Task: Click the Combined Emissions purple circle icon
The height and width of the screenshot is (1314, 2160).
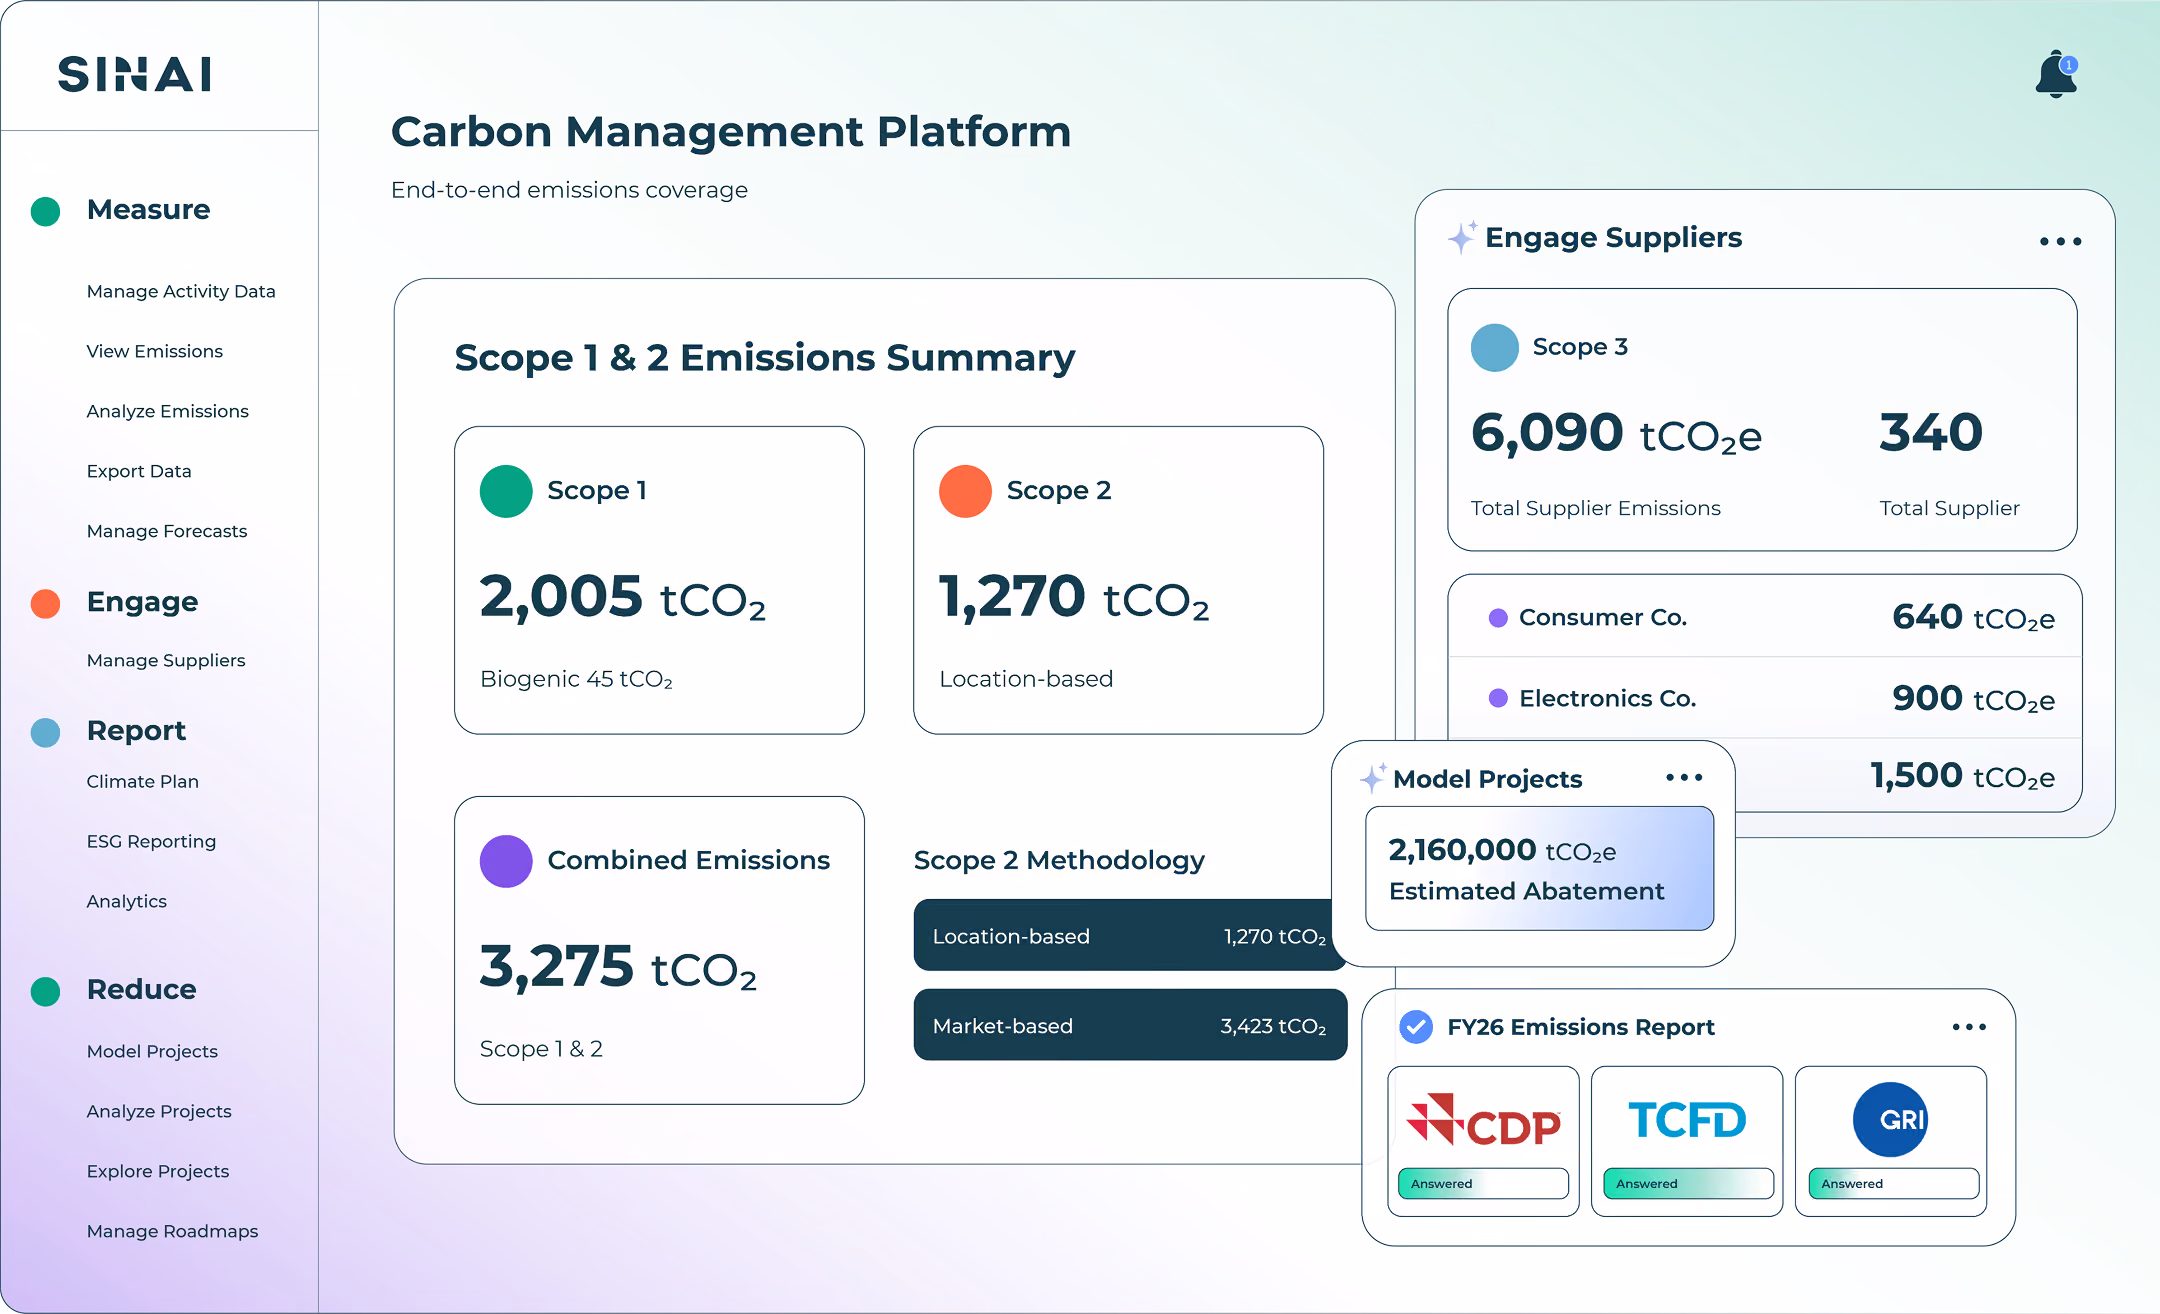Action: click(506, 861)
